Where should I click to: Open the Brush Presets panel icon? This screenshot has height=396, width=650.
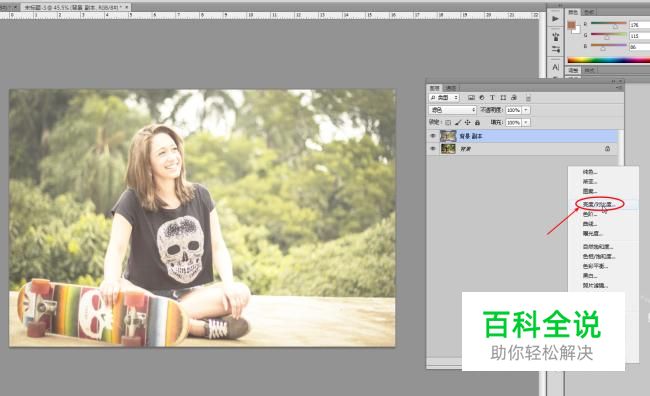coord(555,36)
